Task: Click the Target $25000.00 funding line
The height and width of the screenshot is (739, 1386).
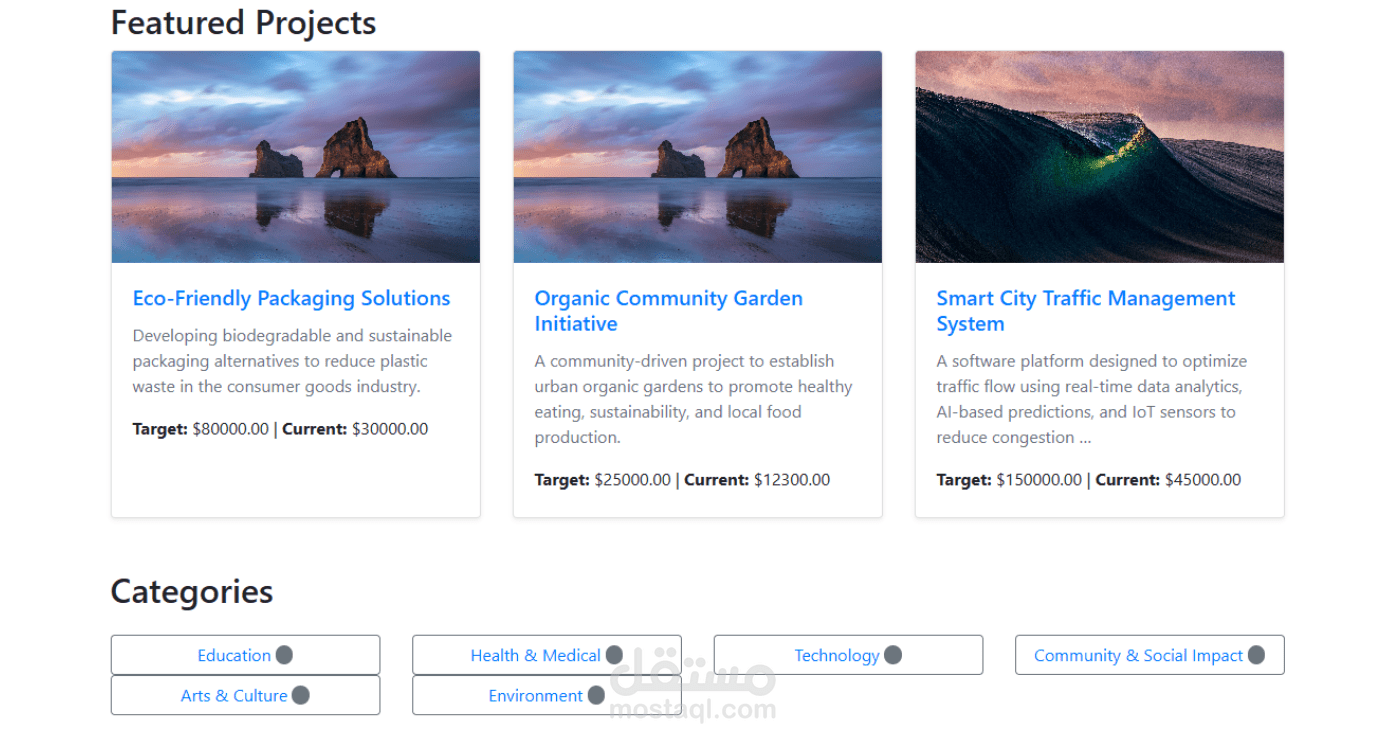Action: point(682,480)
